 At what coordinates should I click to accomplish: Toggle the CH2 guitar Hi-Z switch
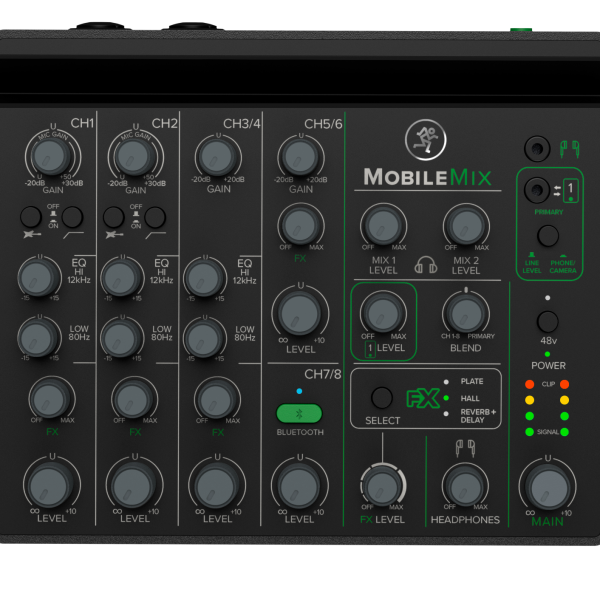coord(114,217)
